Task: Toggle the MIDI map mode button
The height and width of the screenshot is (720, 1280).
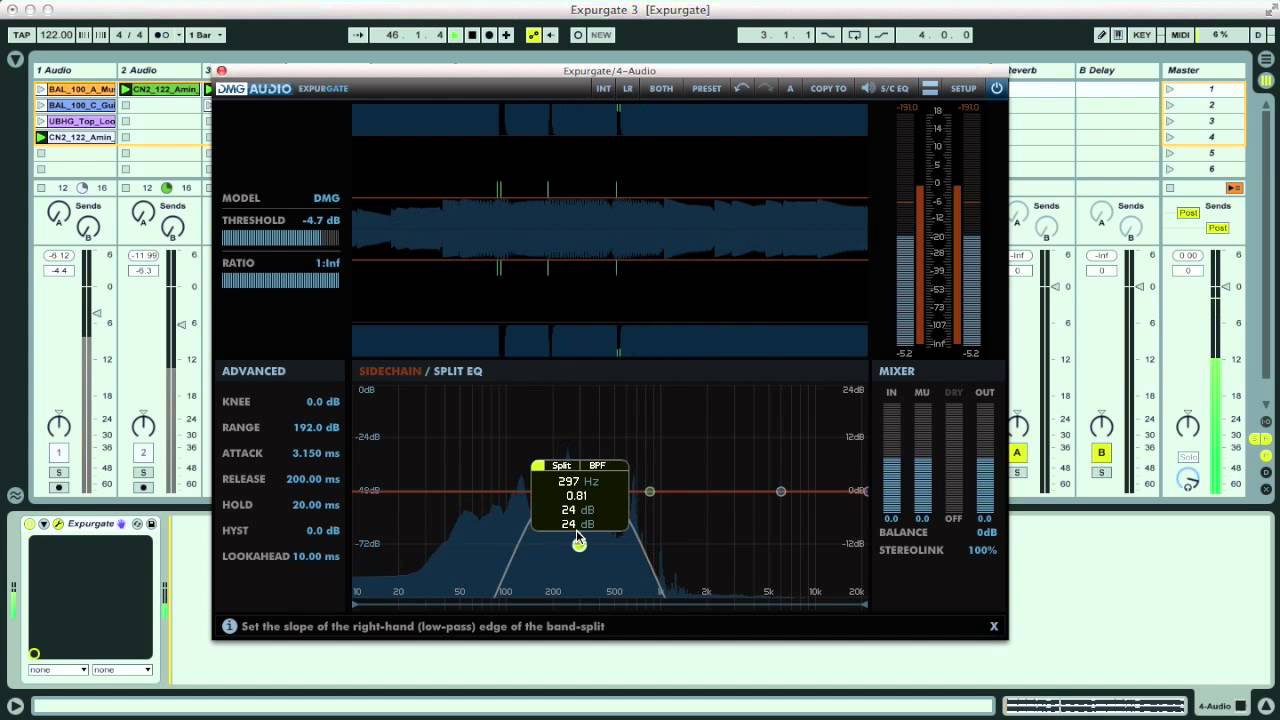Action: (1180, 35)
